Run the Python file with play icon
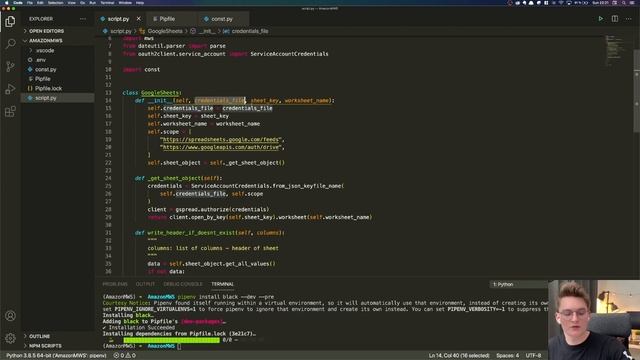The width and height of the screenshot is (640, 360). click(x=600, y=19)
